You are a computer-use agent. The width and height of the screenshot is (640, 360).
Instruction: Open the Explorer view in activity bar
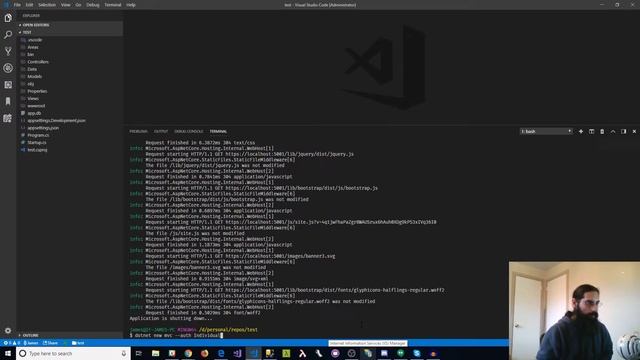coord(8,18)
